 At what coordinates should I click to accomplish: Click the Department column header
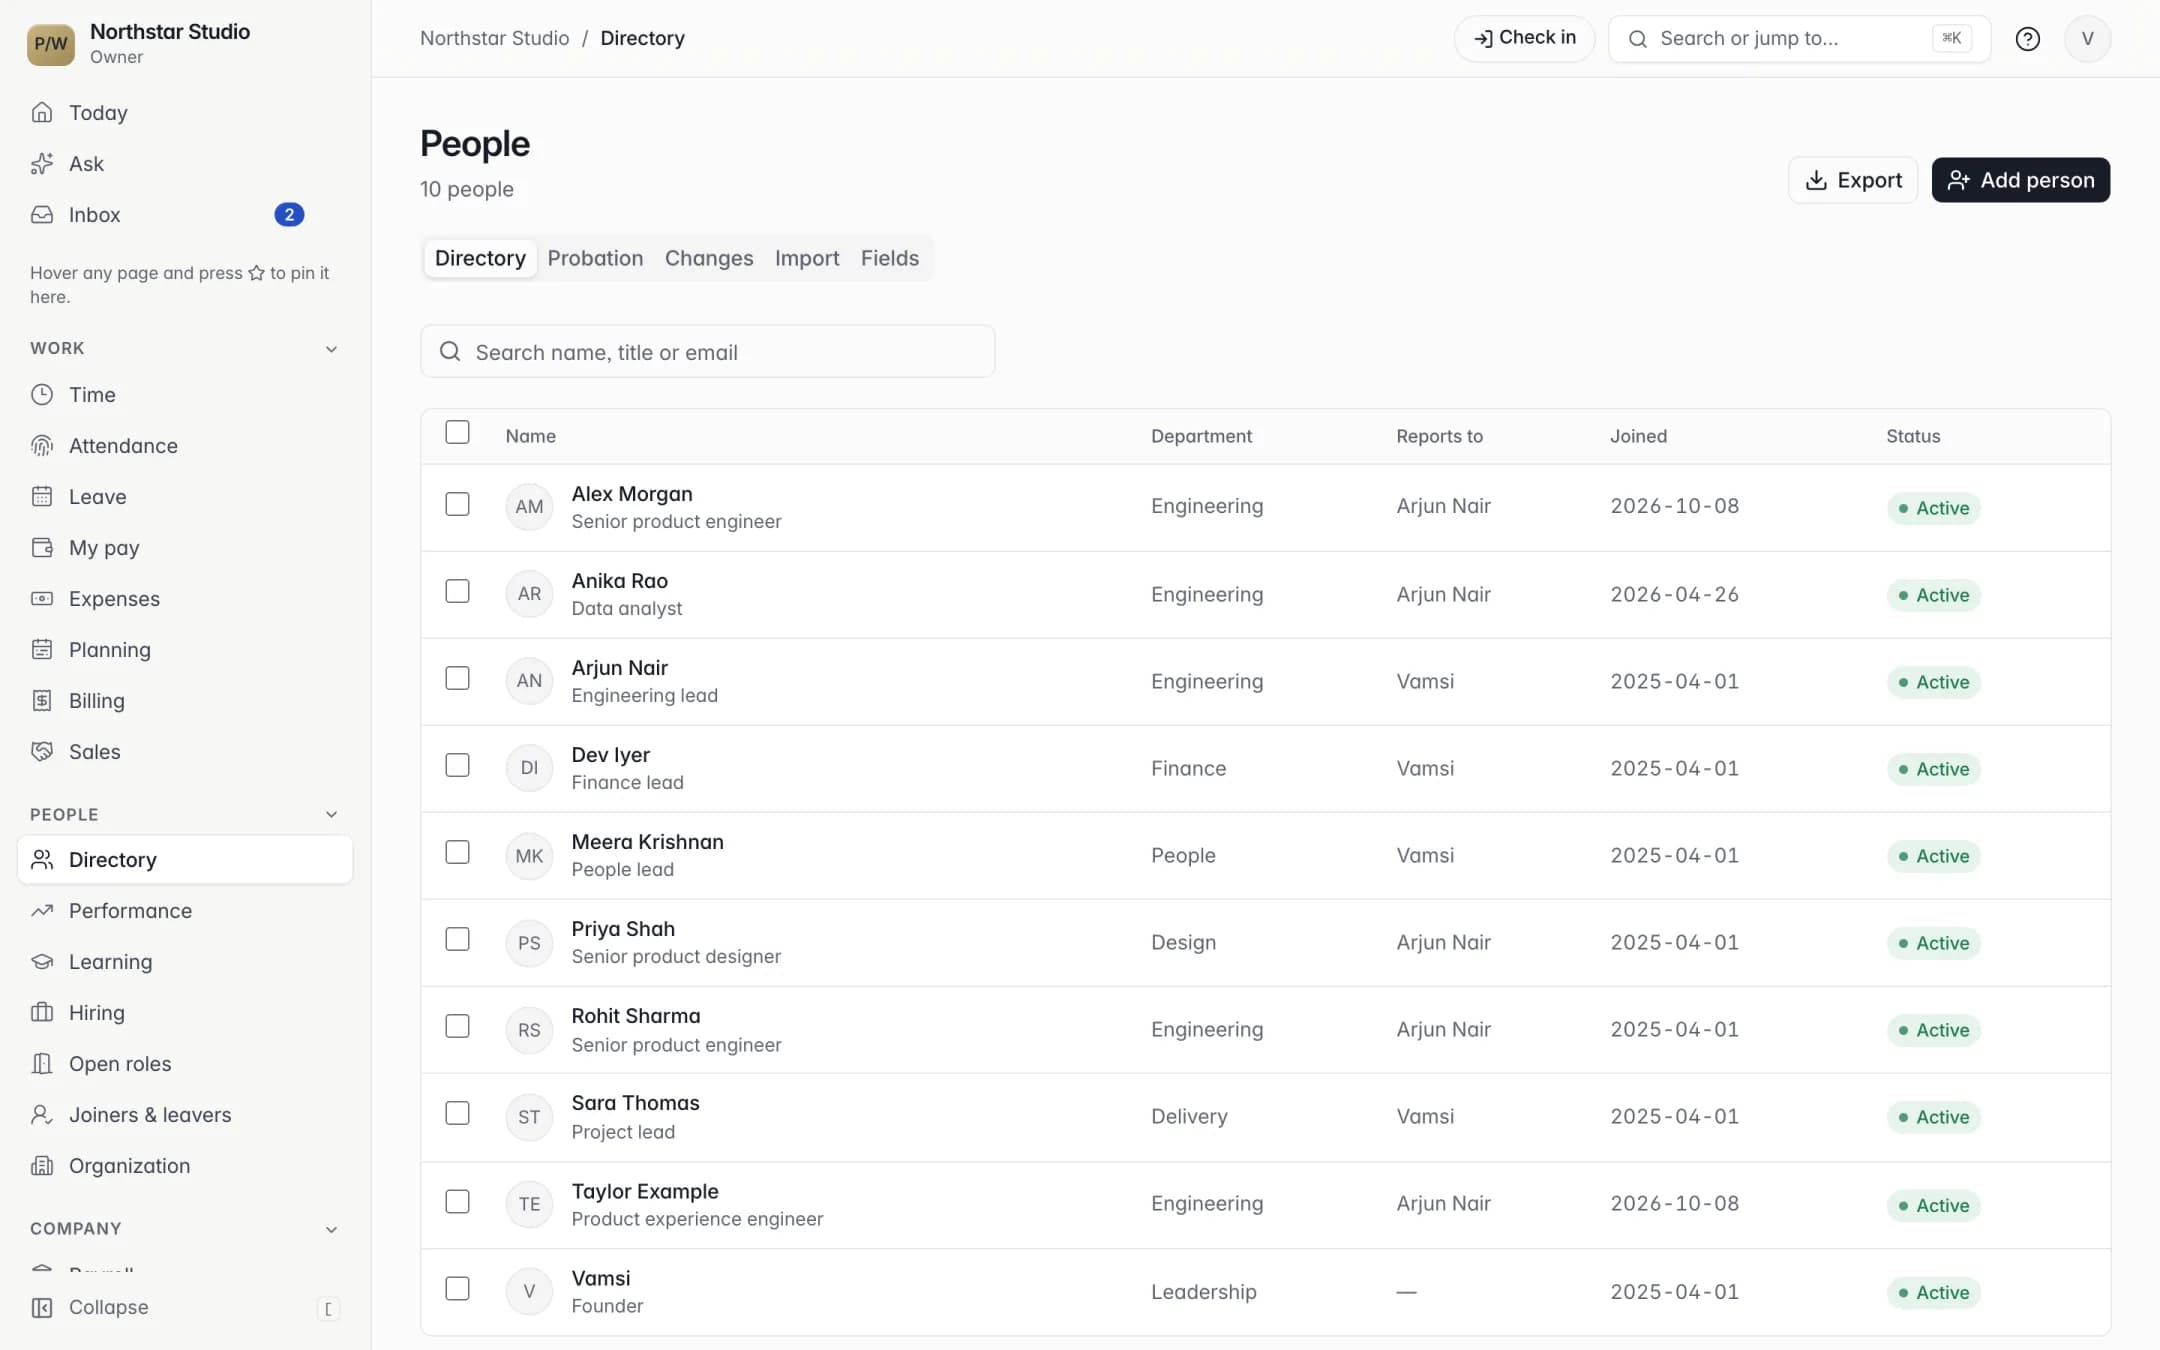click(x=1201, y=436)
